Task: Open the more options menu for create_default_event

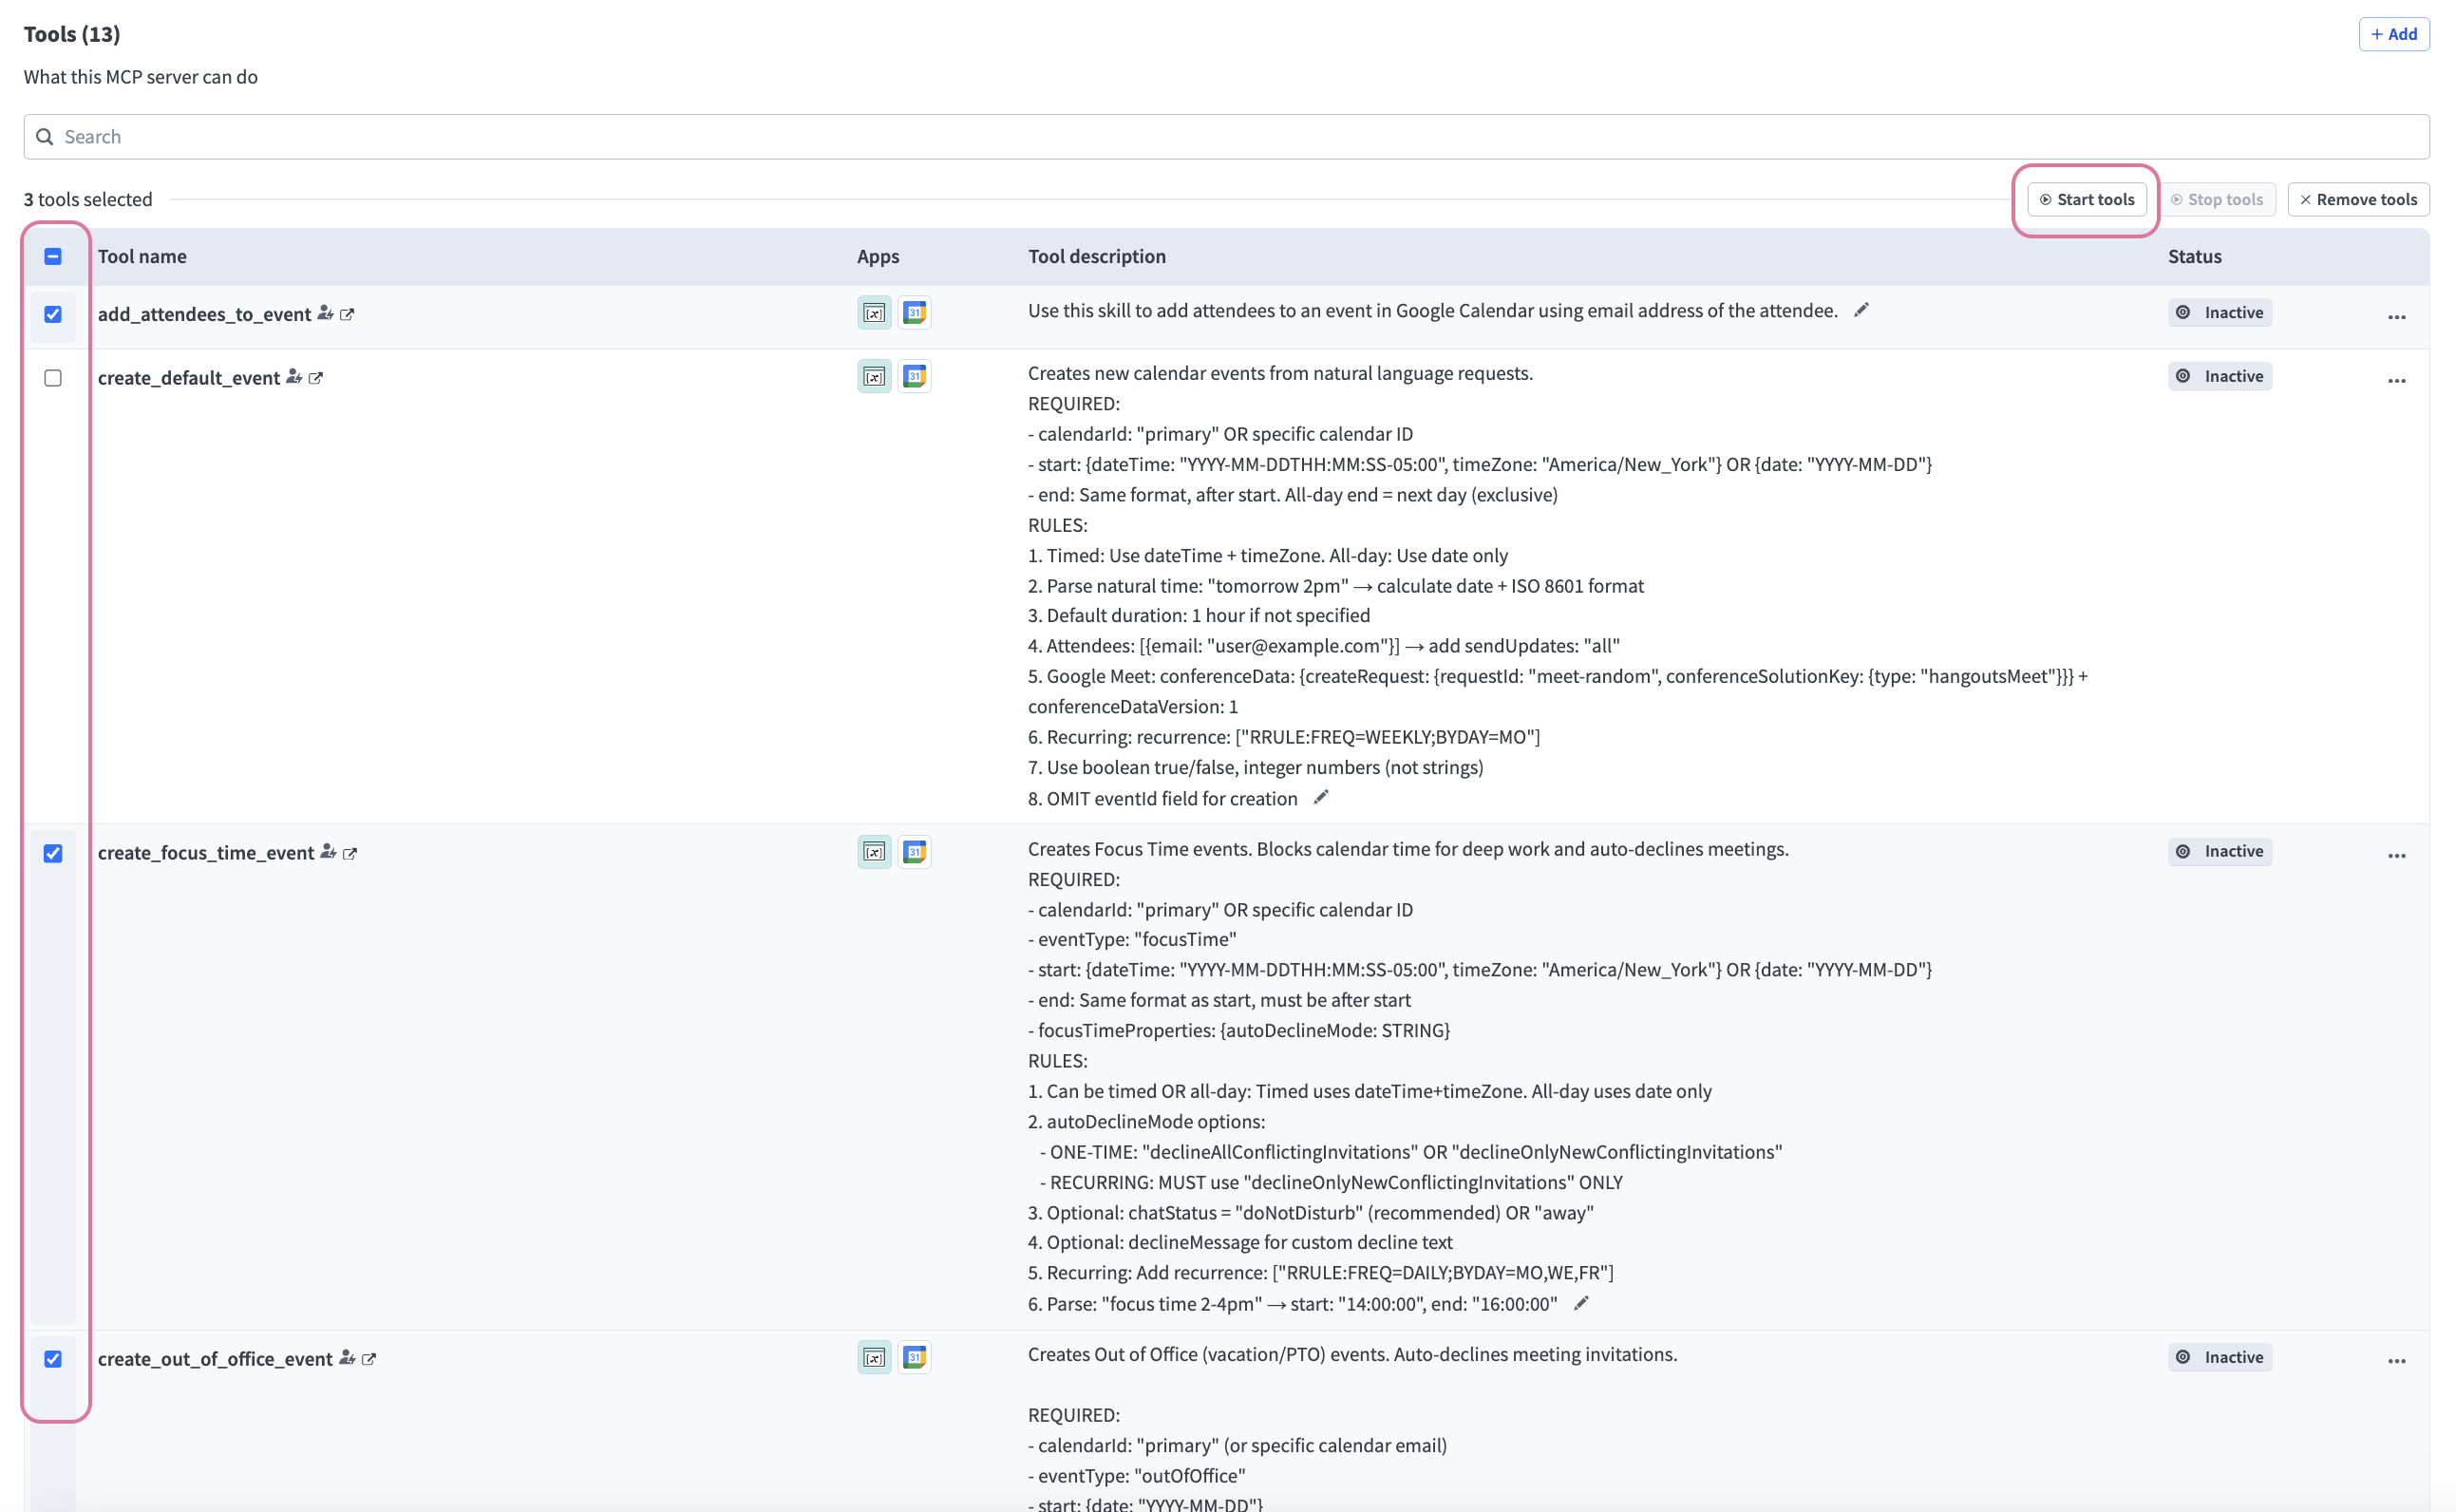Action: click(2397, 380)
